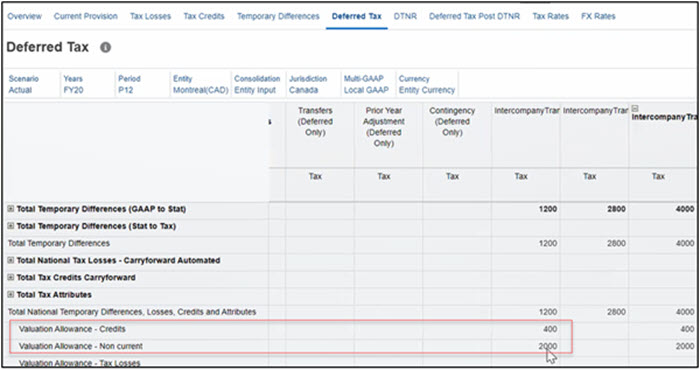This screenshot has height=370, width=700.
Task: Expand Total National Tax Losses - Carryforward Automated
Action: tap(11, 260)
